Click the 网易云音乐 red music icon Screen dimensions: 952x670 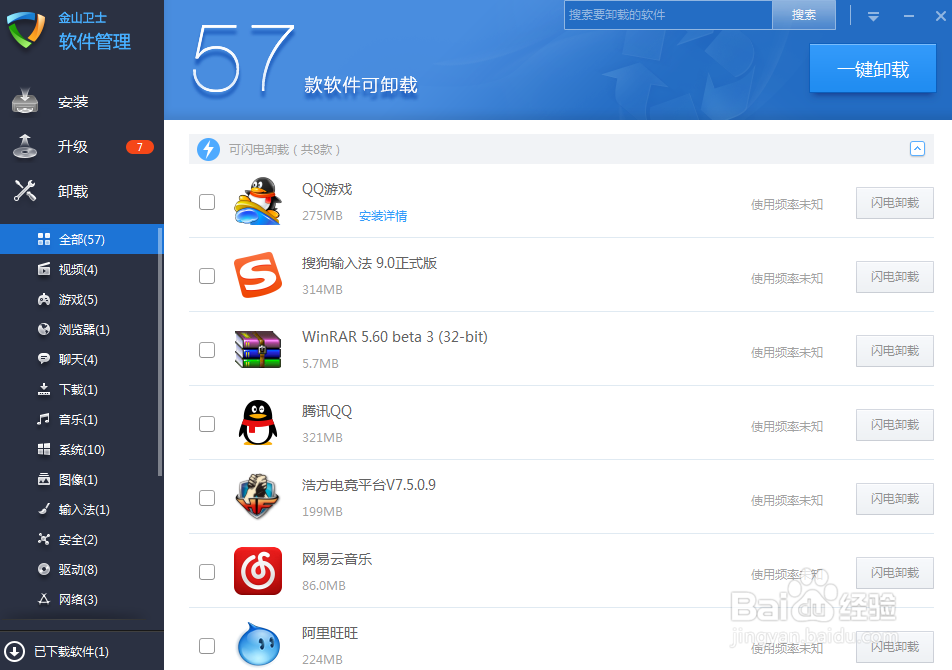click(x=258, y=571)
